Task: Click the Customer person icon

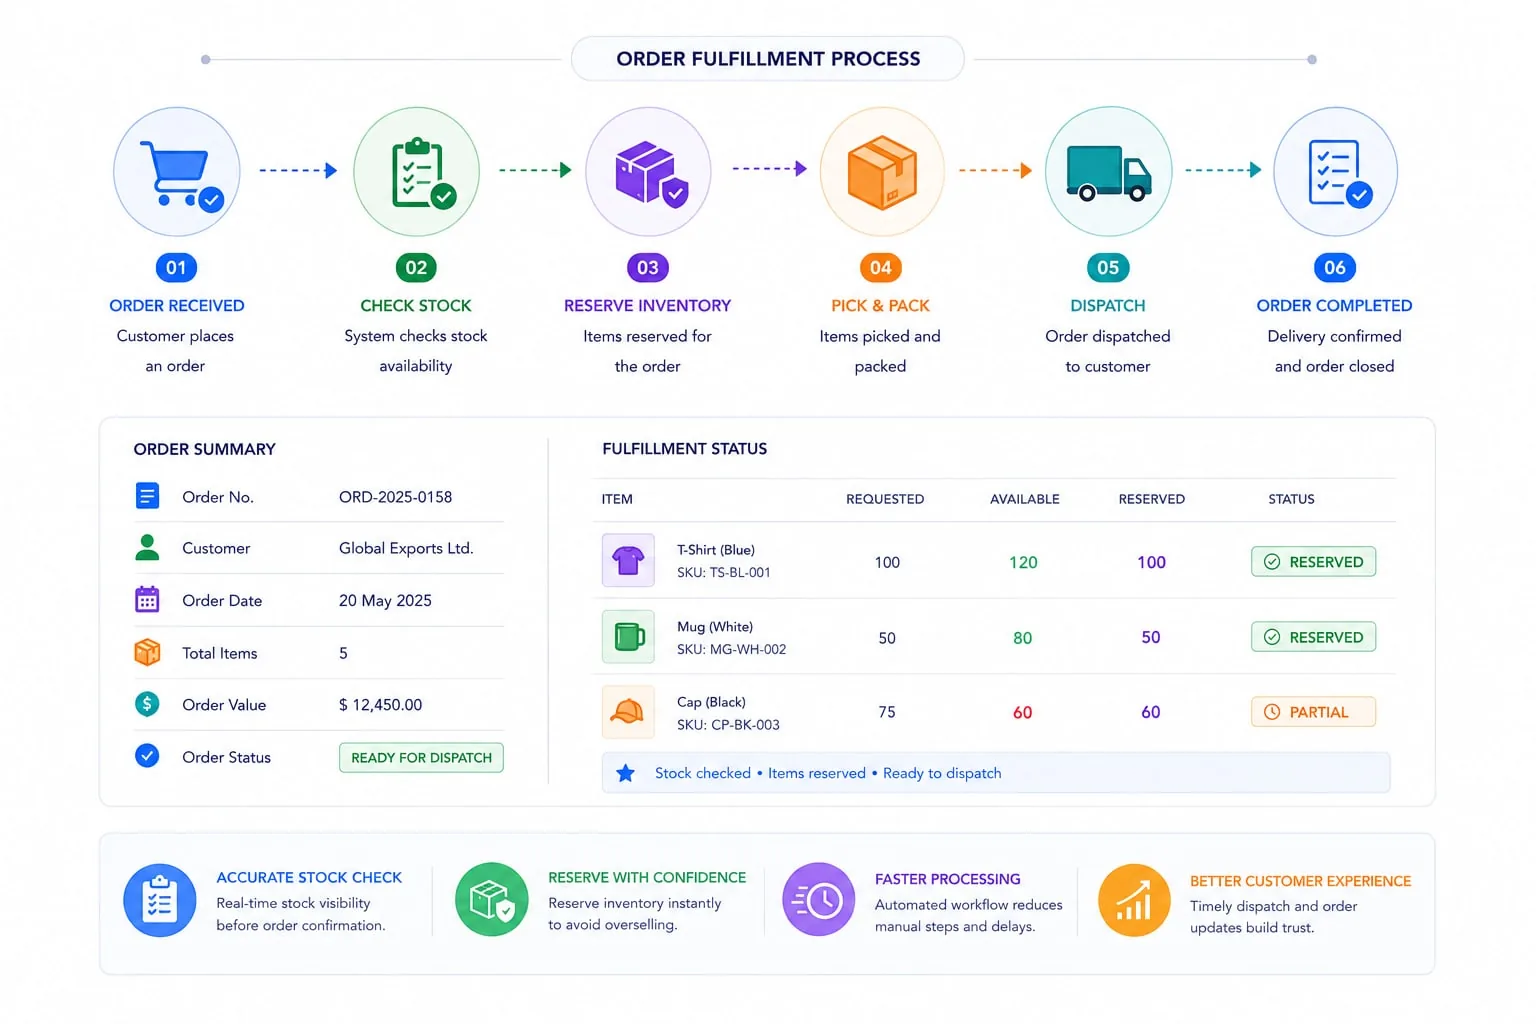Action: tap(147, 548)
